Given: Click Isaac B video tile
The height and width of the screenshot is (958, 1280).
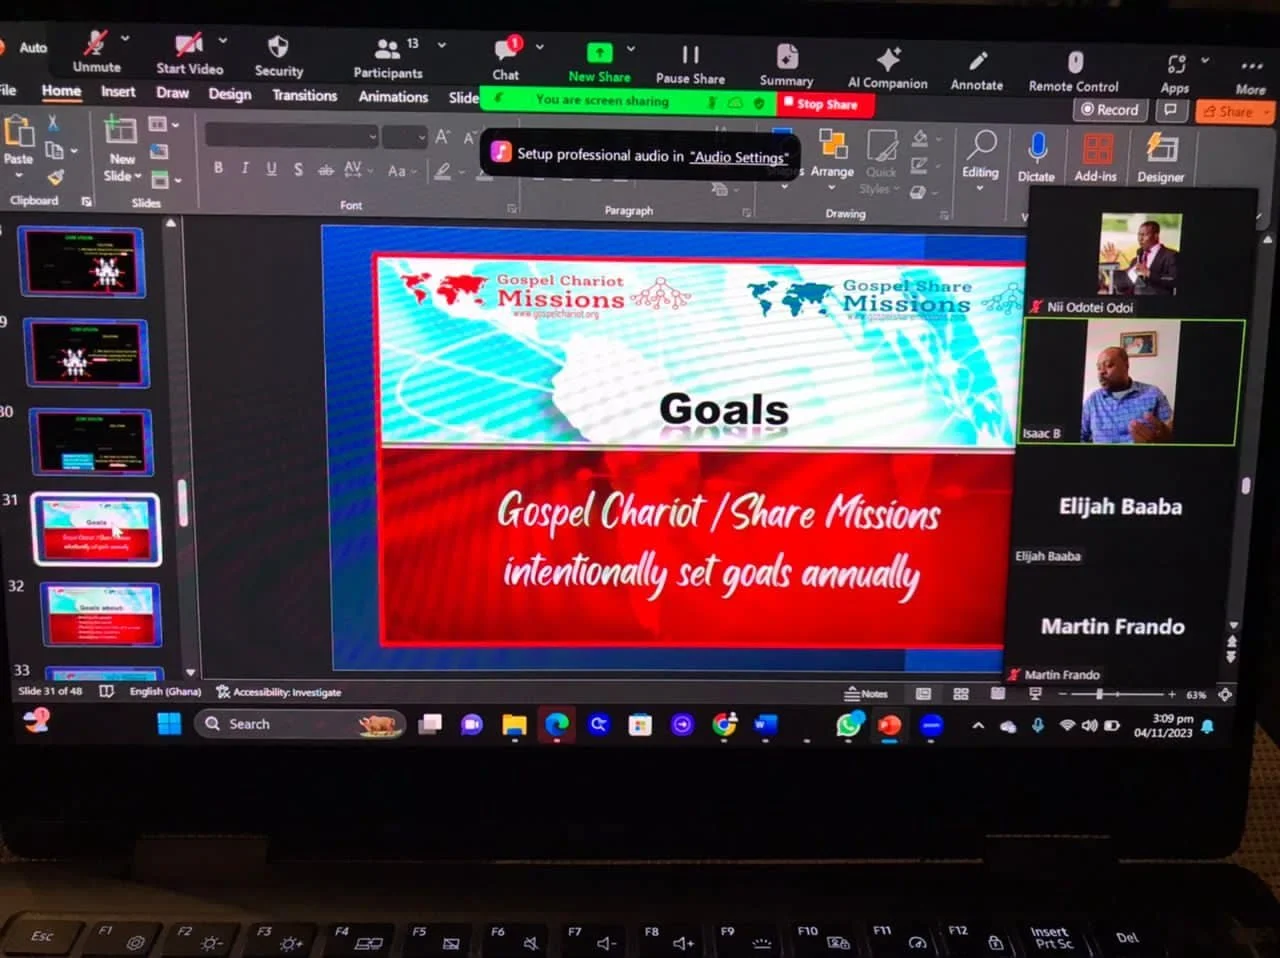Looking at the screenshot, I should click(1131, 382).
